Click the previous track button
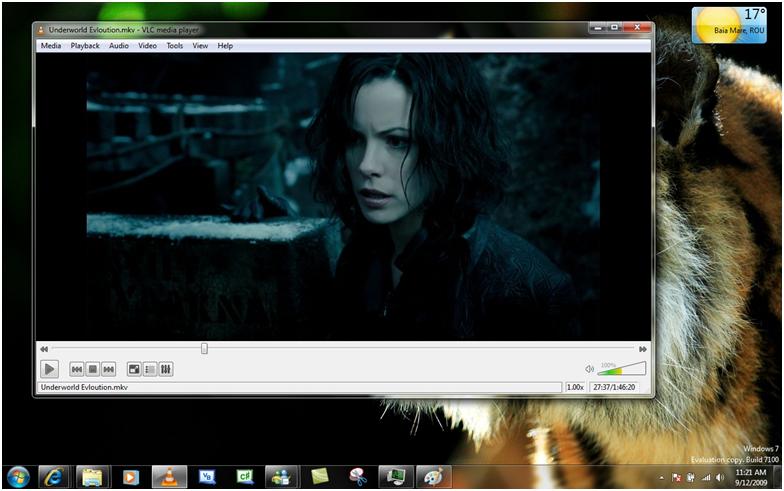 77,369
